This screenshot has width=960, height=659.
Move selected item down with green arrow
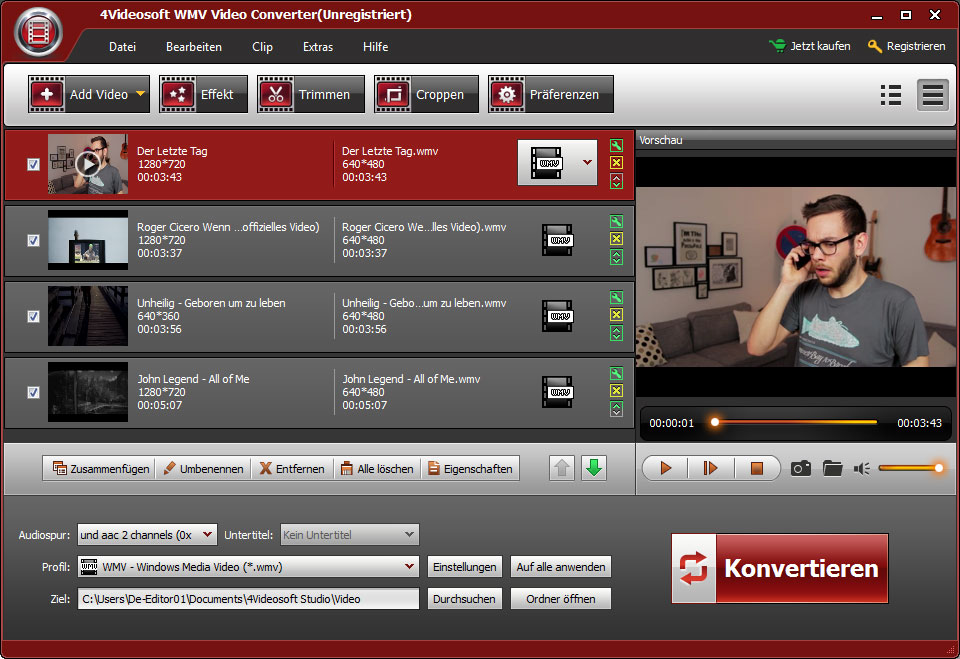point(594,469)
